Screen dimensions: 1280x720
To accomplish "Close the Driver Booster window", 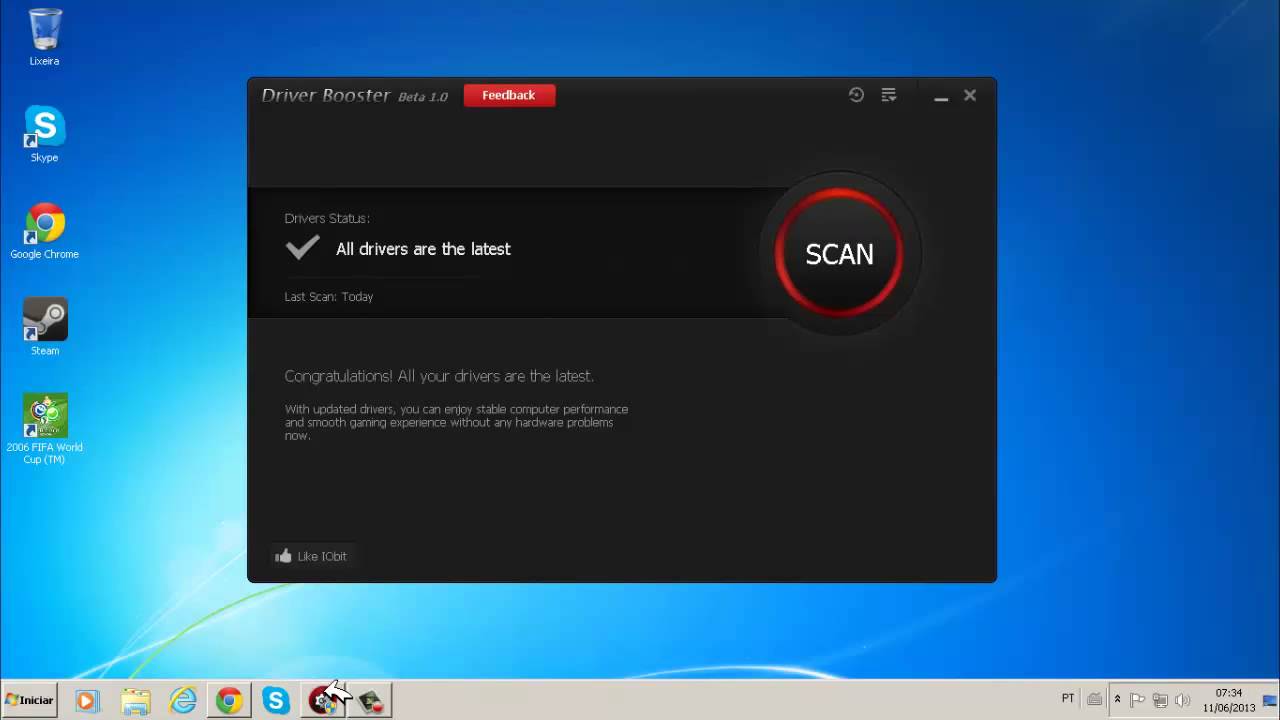I will click(x=970, y=95).
